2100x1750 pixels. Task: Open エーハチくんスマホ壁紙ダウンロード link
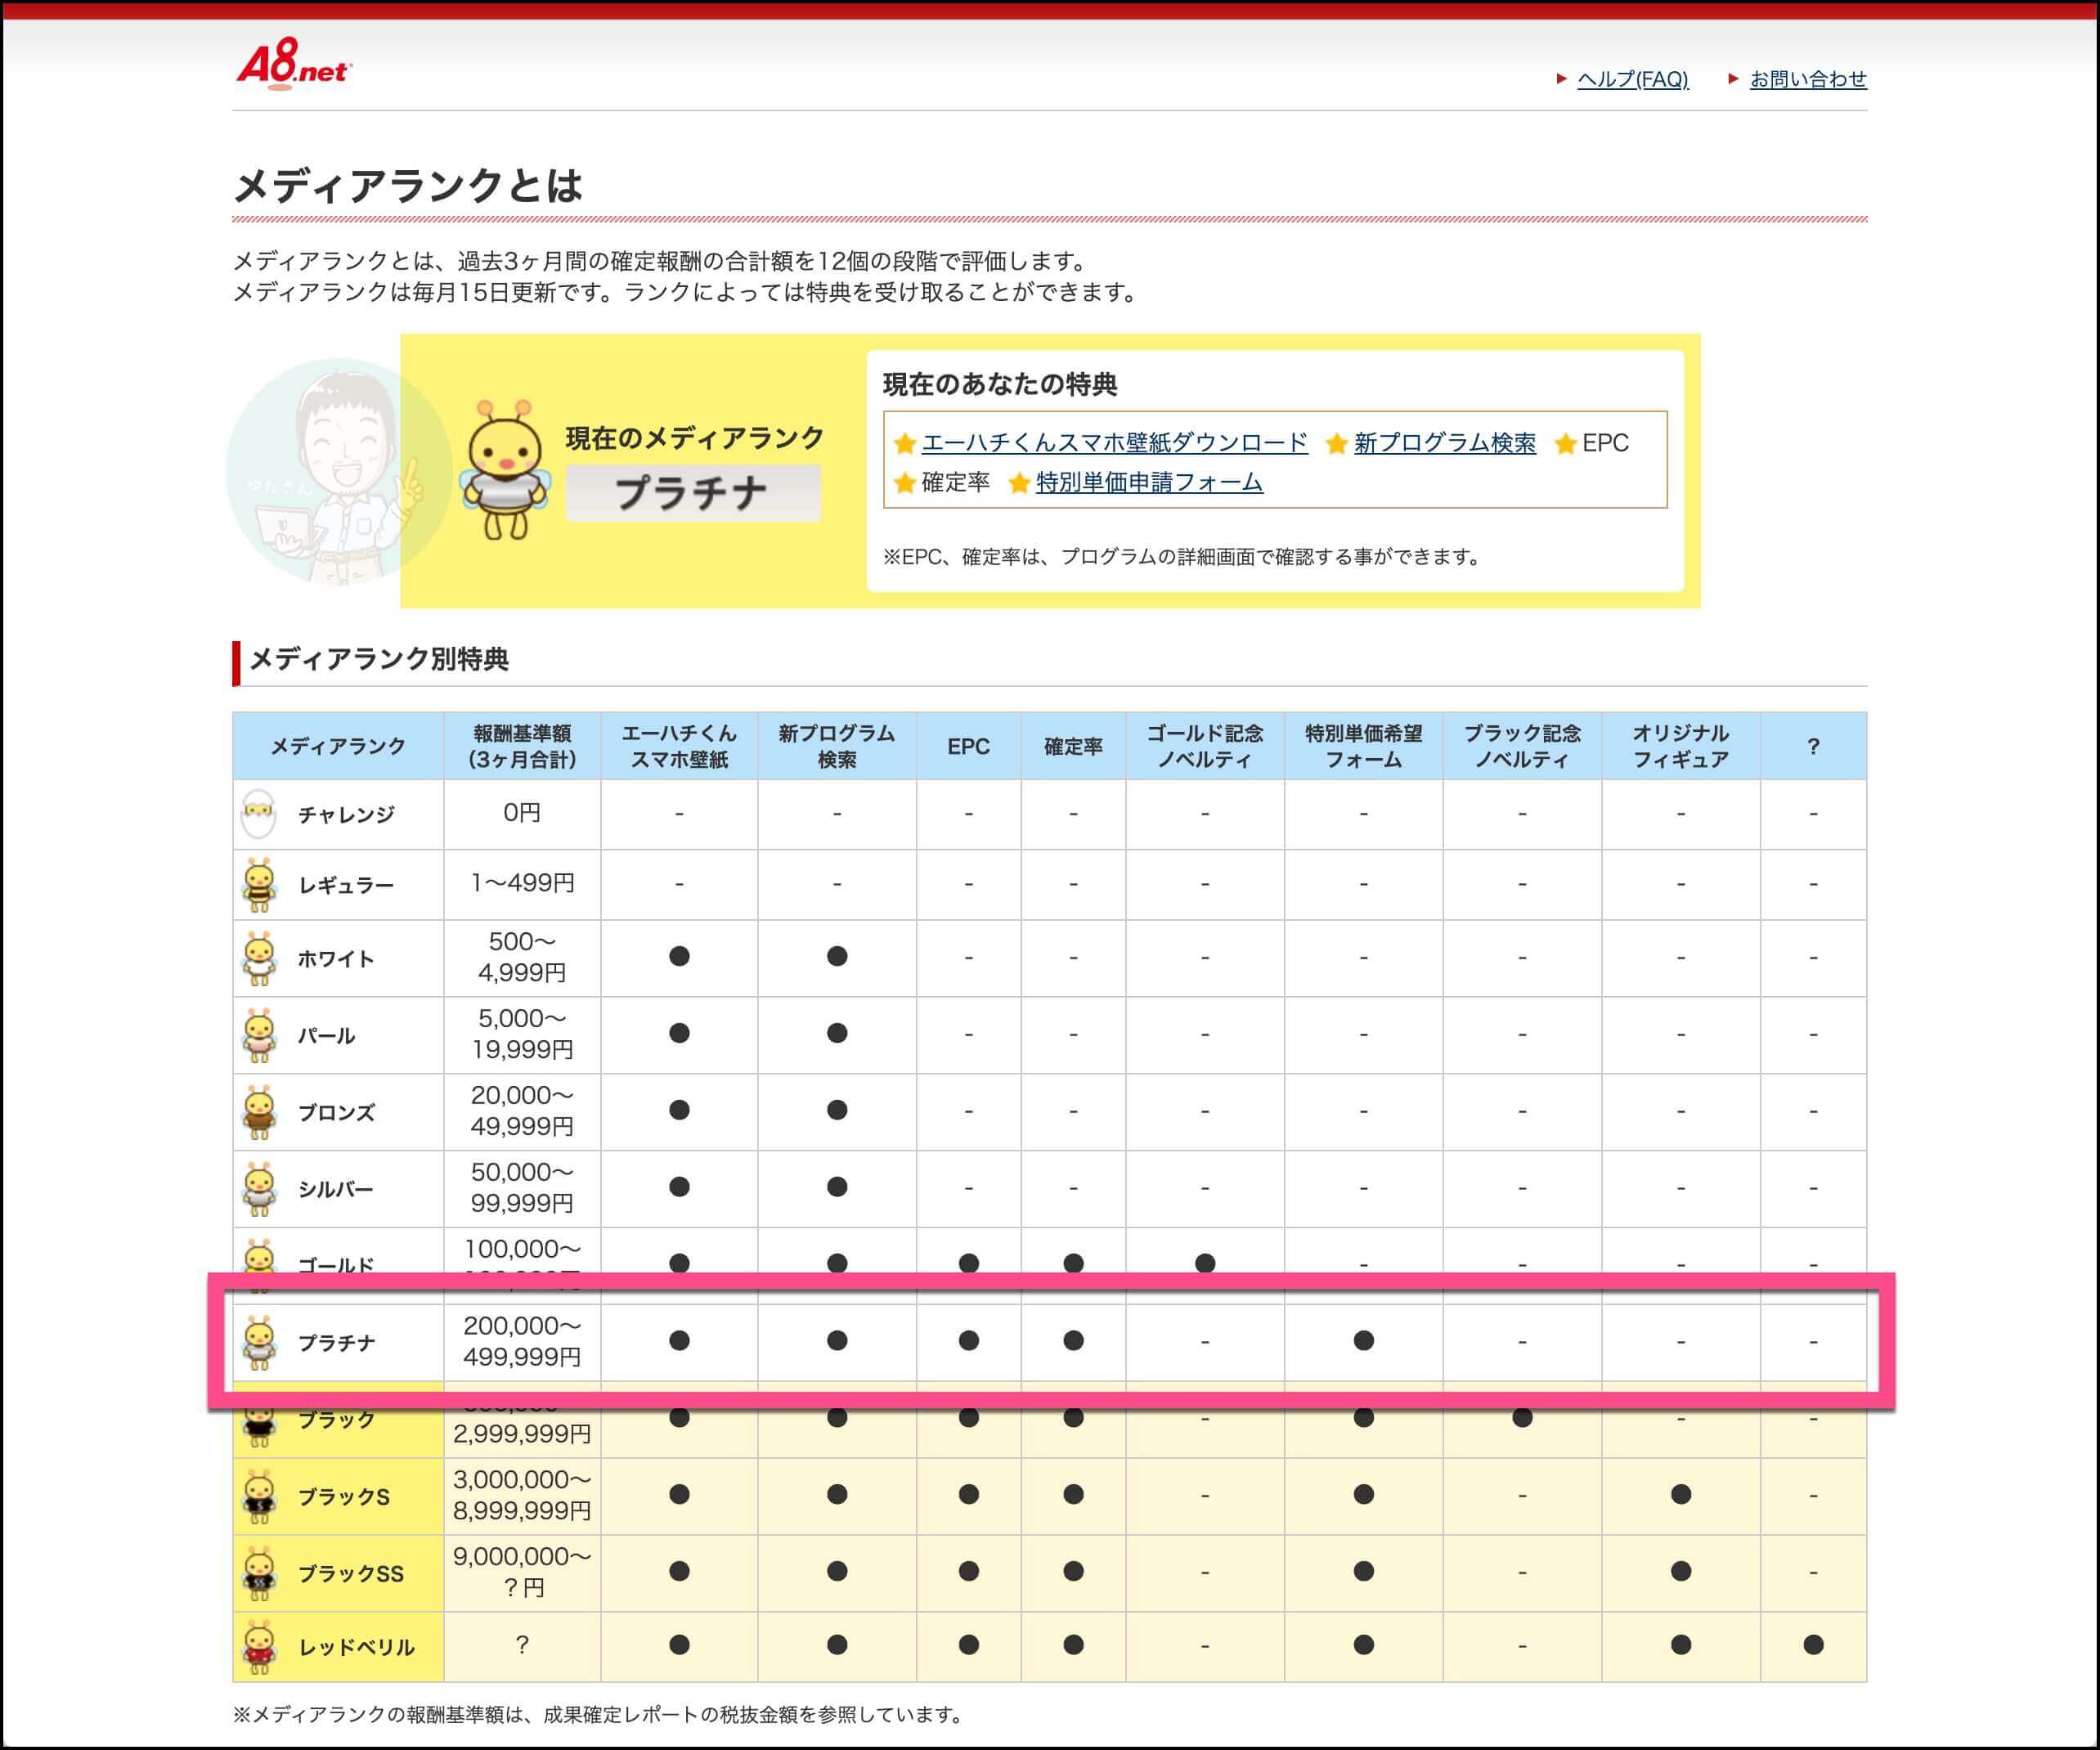click(1114, 443)
